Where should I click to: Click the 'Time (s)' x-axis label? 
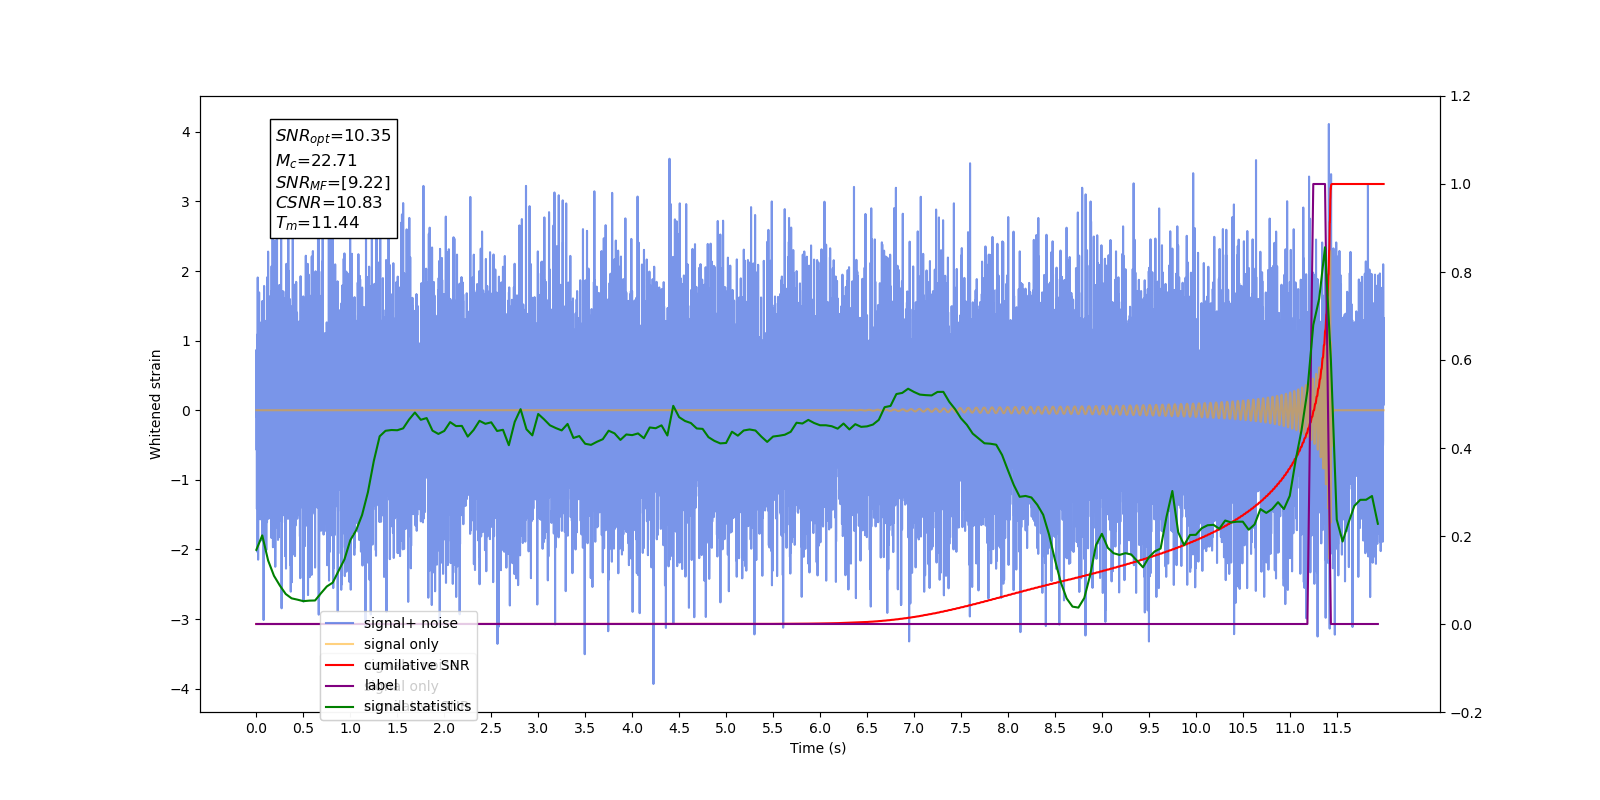(x=818, y=748)
